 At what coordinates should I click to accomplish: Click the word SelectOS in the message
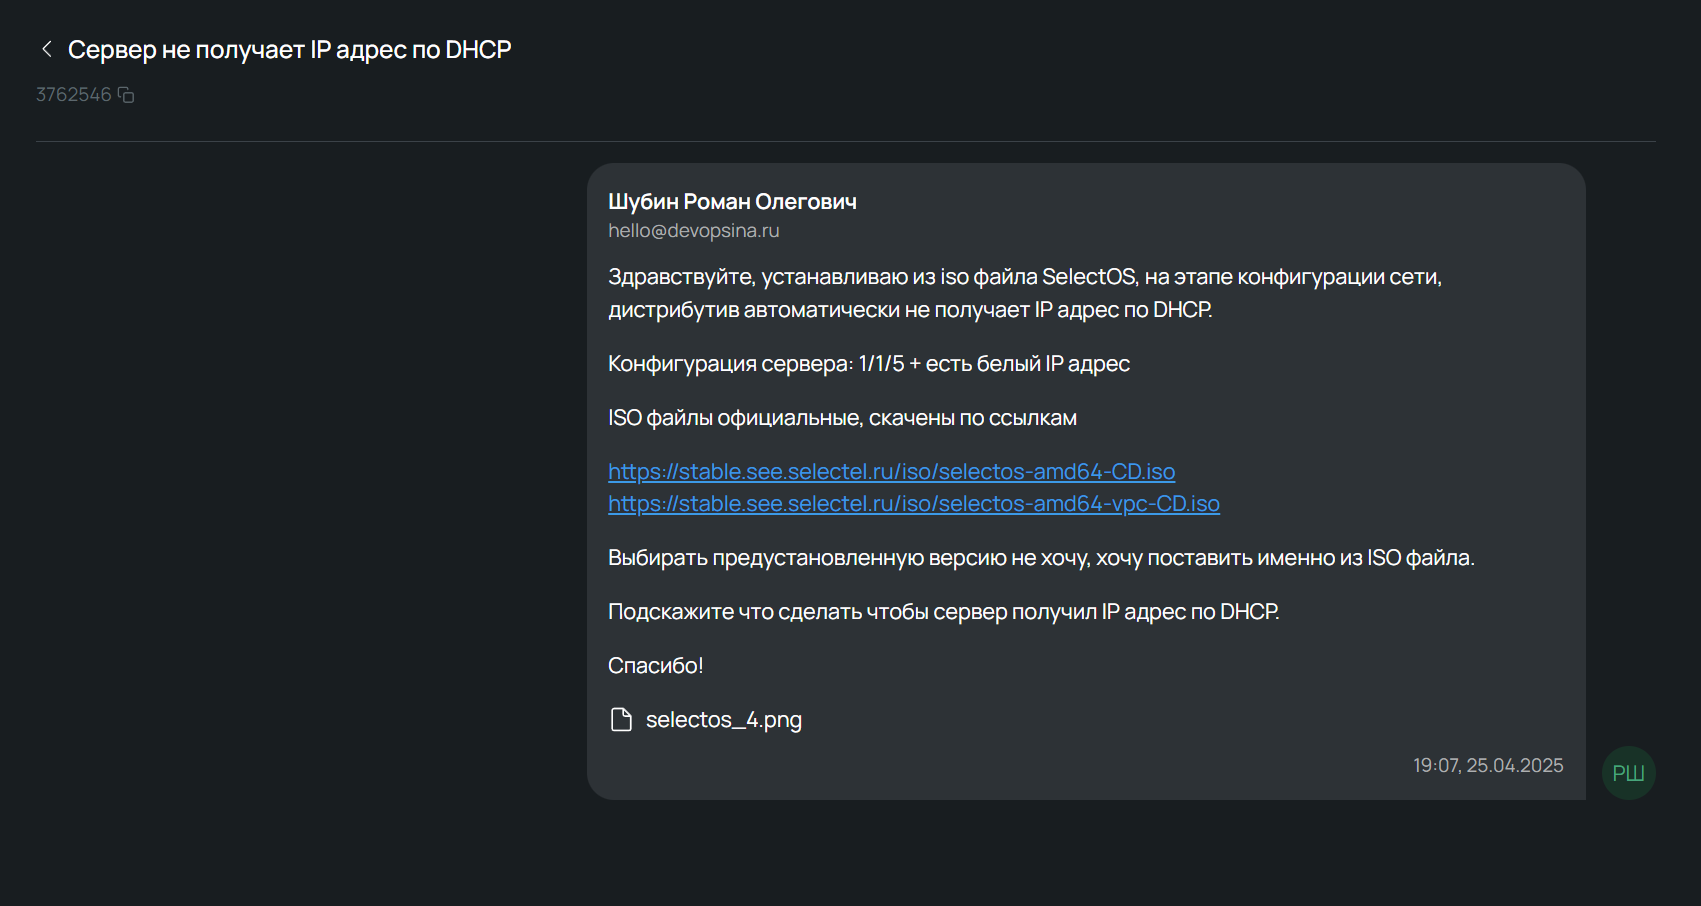[x=1088, y=277]
